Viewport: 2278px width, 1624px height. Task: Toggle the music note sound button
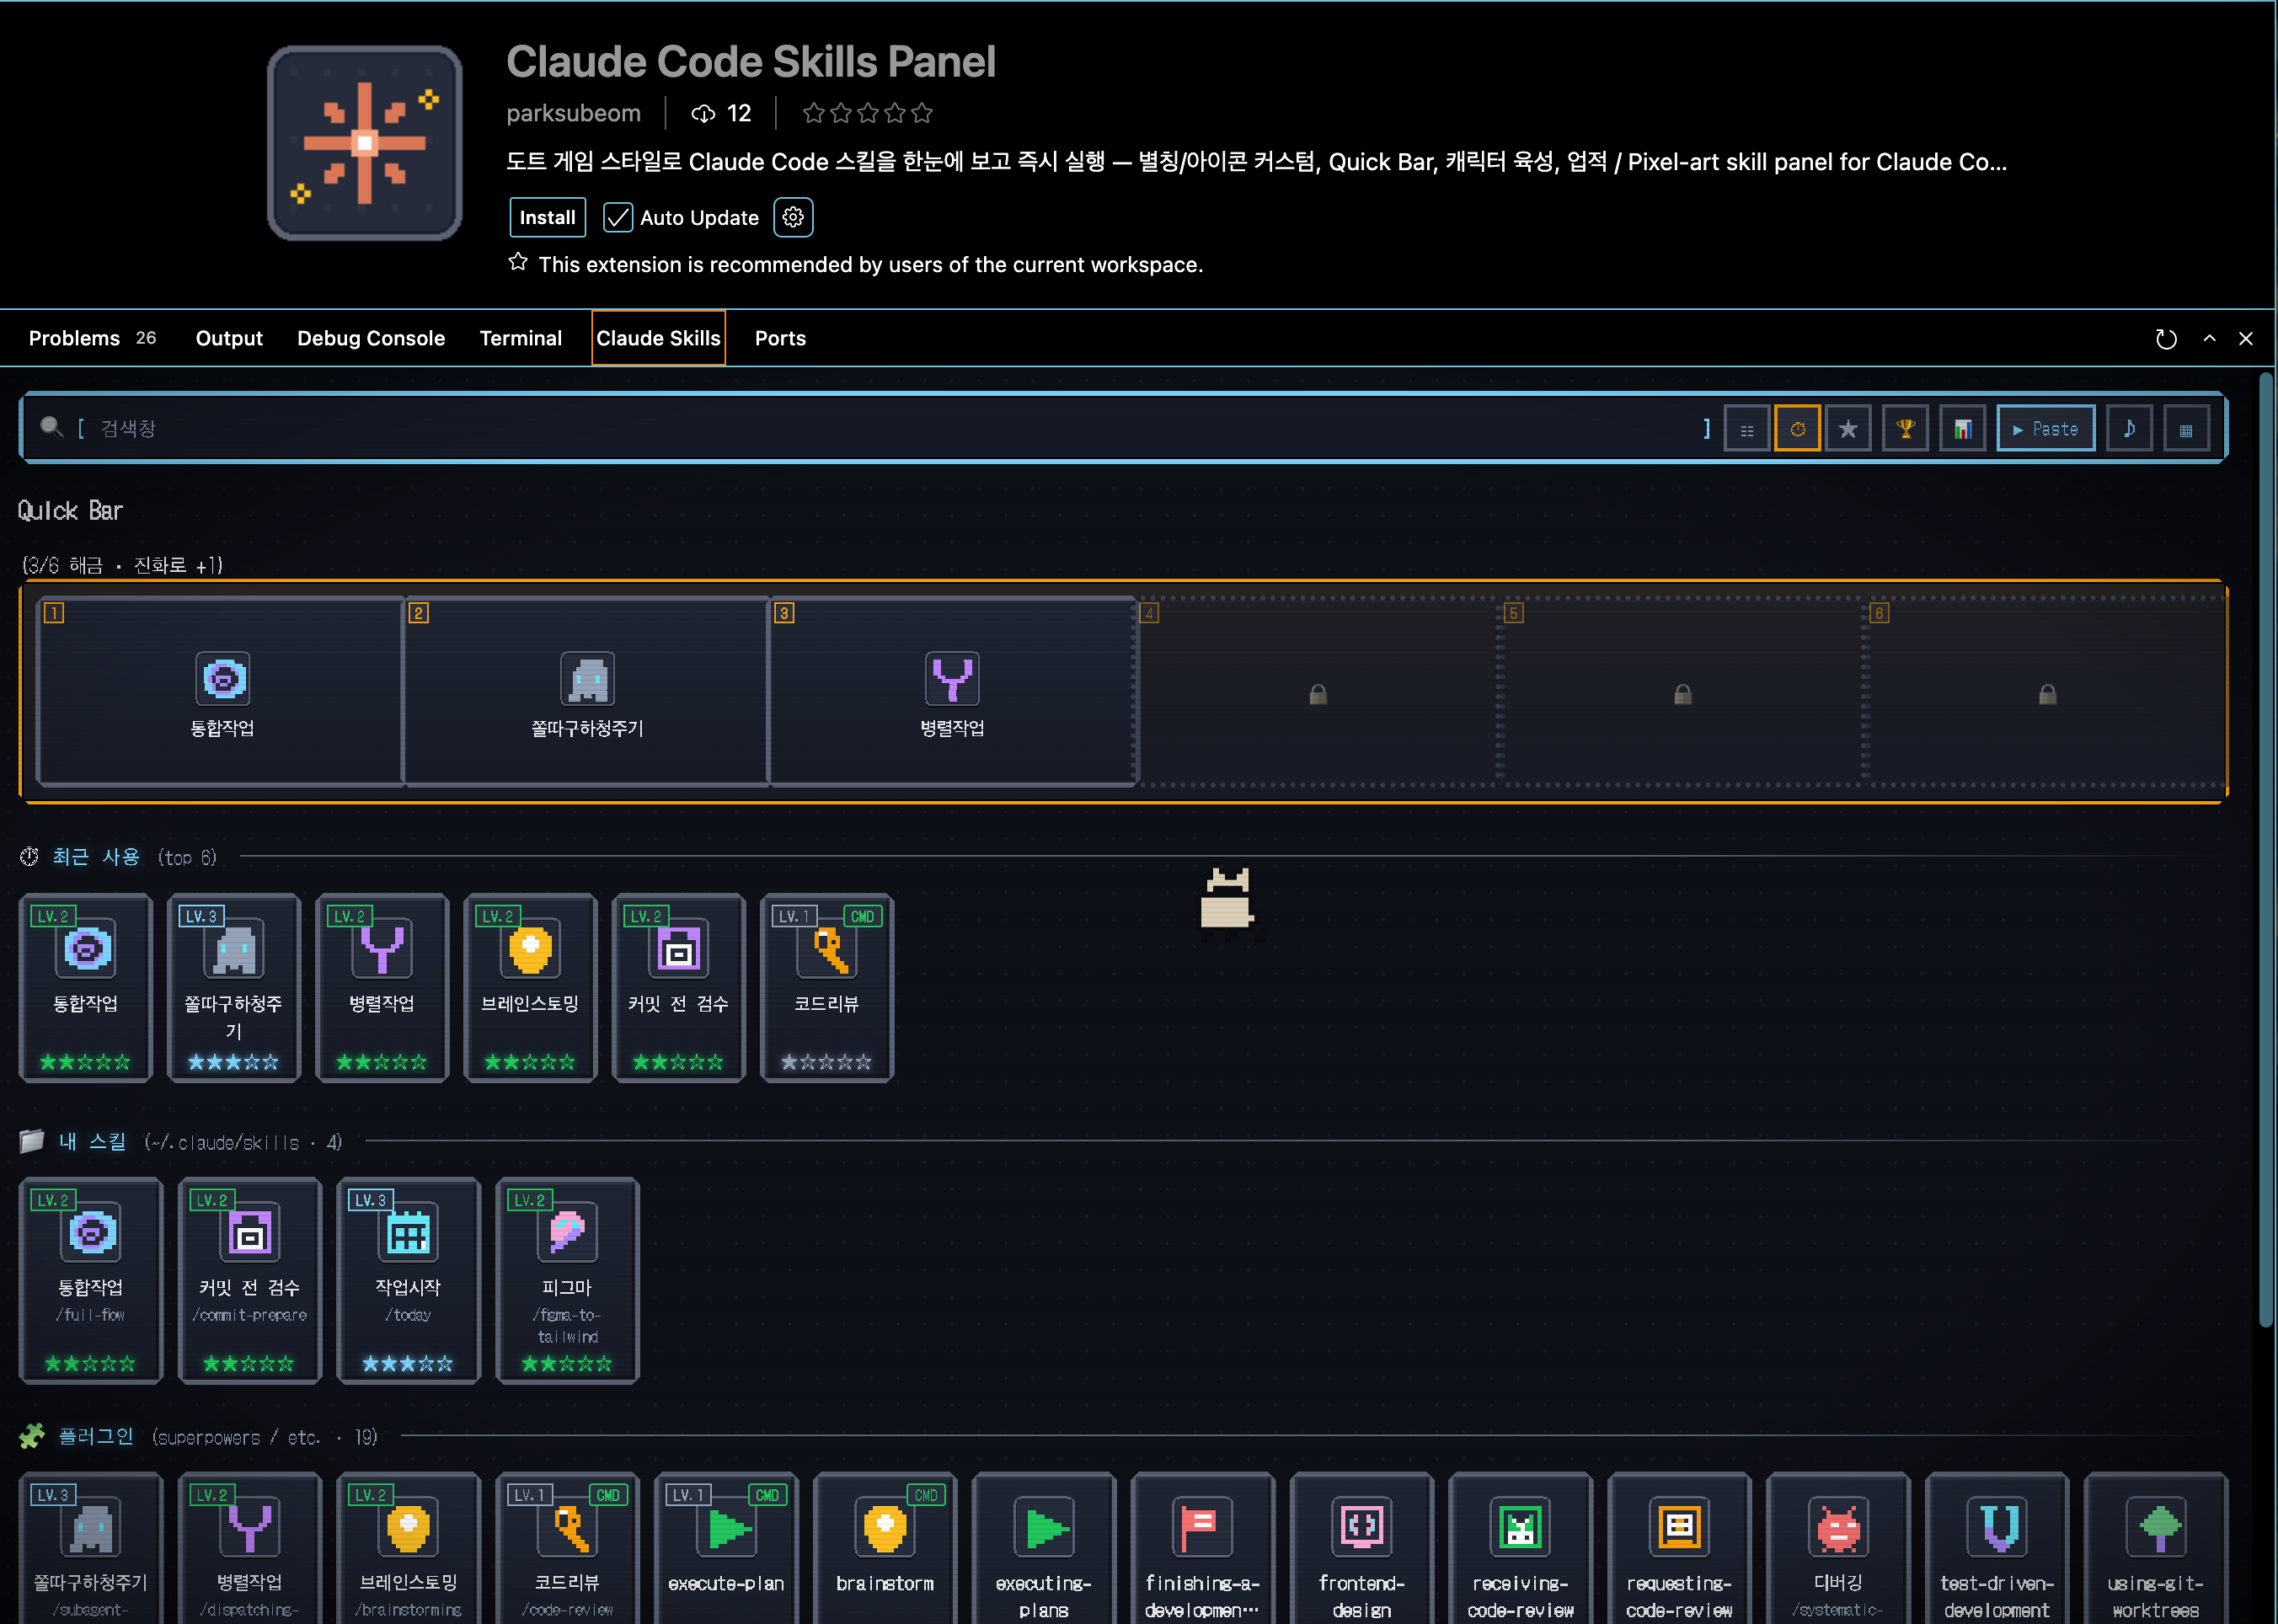point(2129,429)
